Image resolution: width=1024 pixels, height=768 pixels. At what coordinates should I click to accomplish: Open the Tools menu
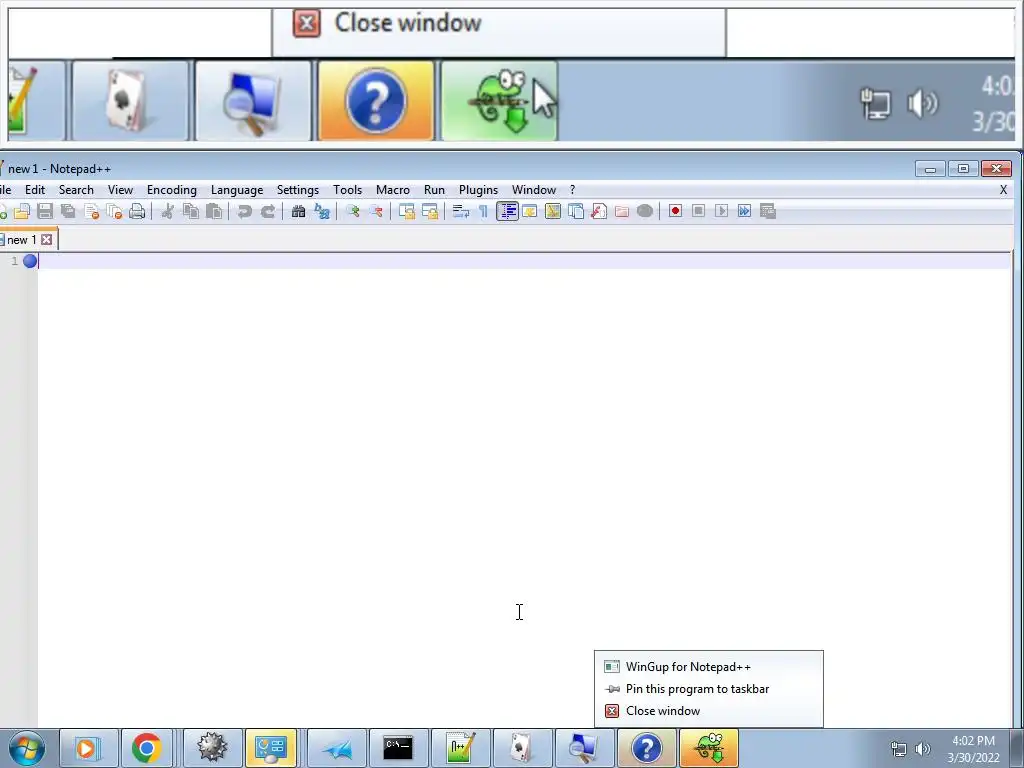[347, 190]
